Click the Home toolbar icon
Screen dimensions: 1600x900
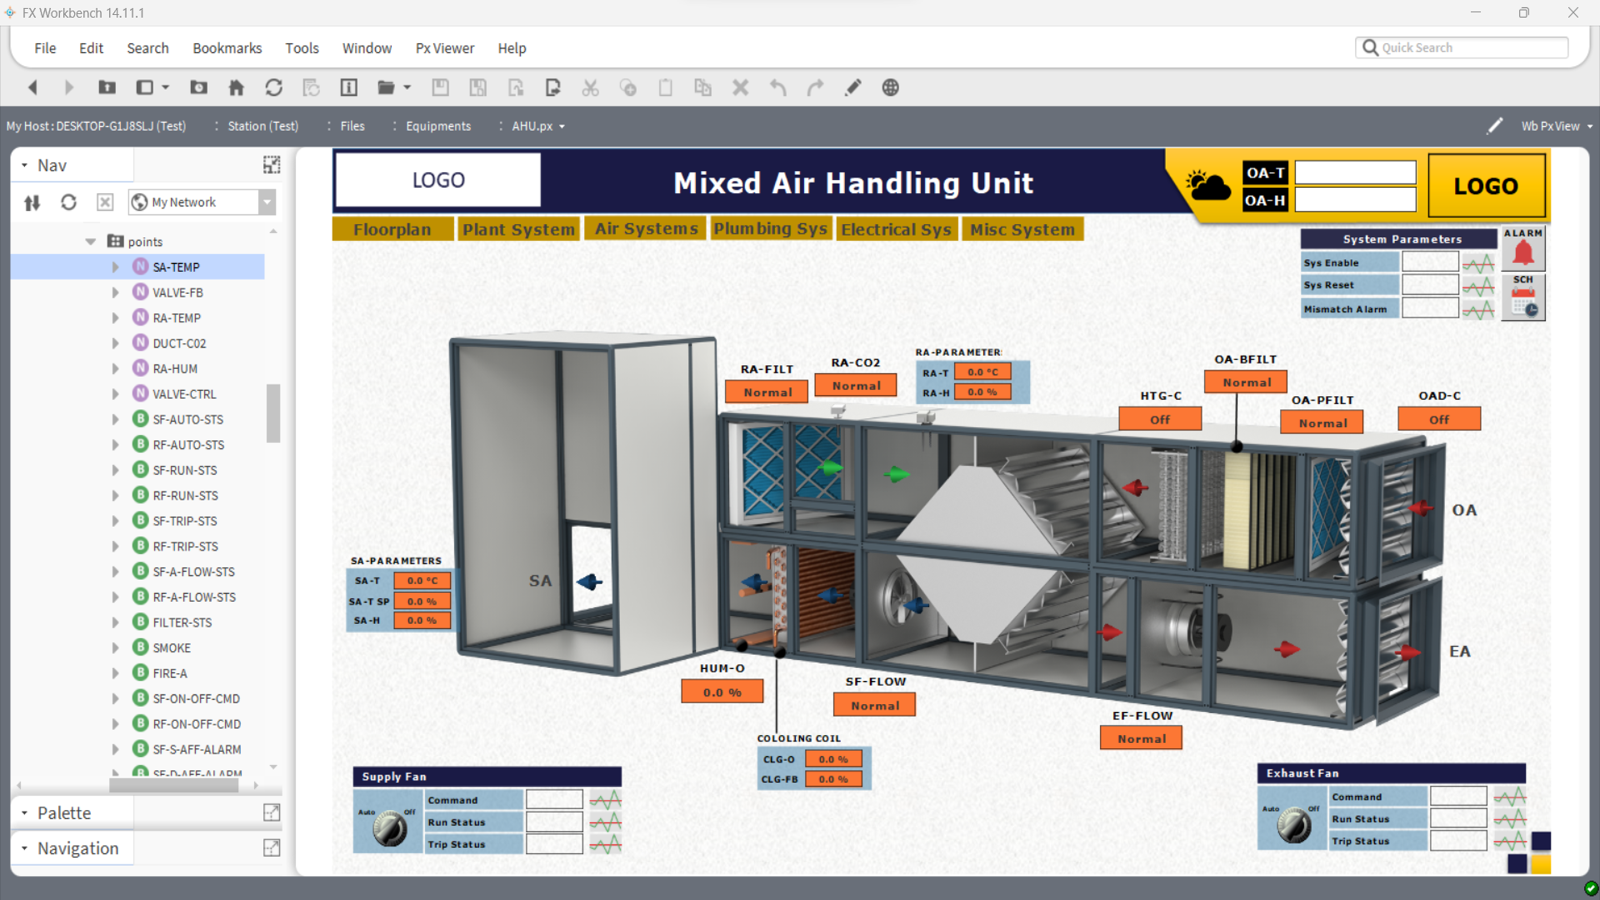point(236,88)
